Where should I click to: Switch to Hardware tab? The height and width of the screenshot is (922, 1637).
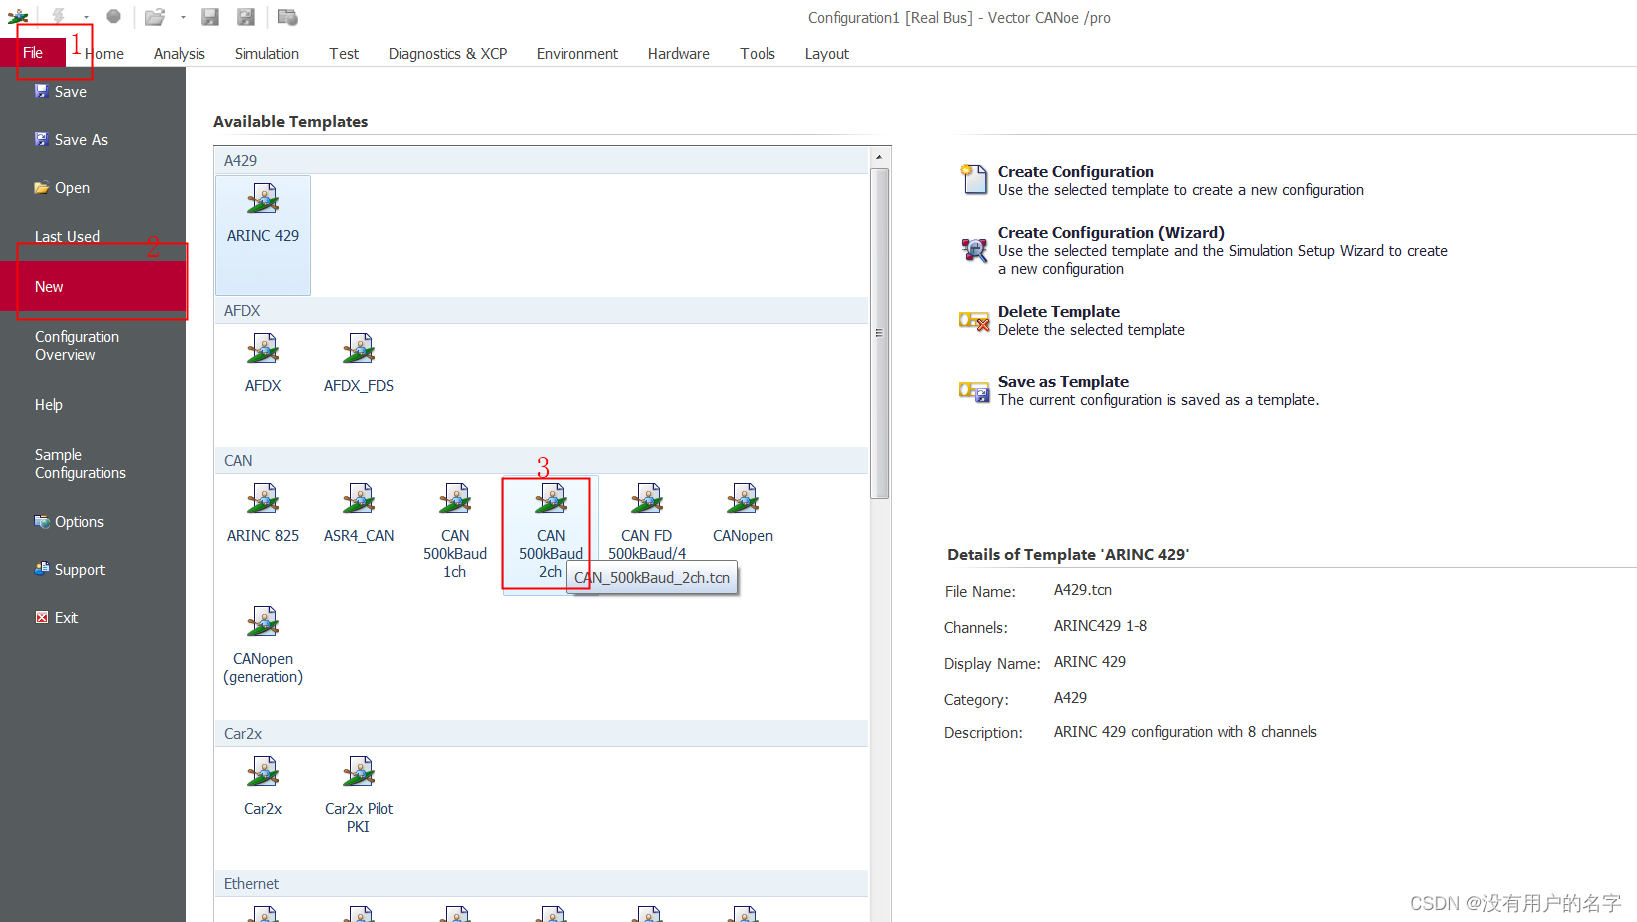679,54
